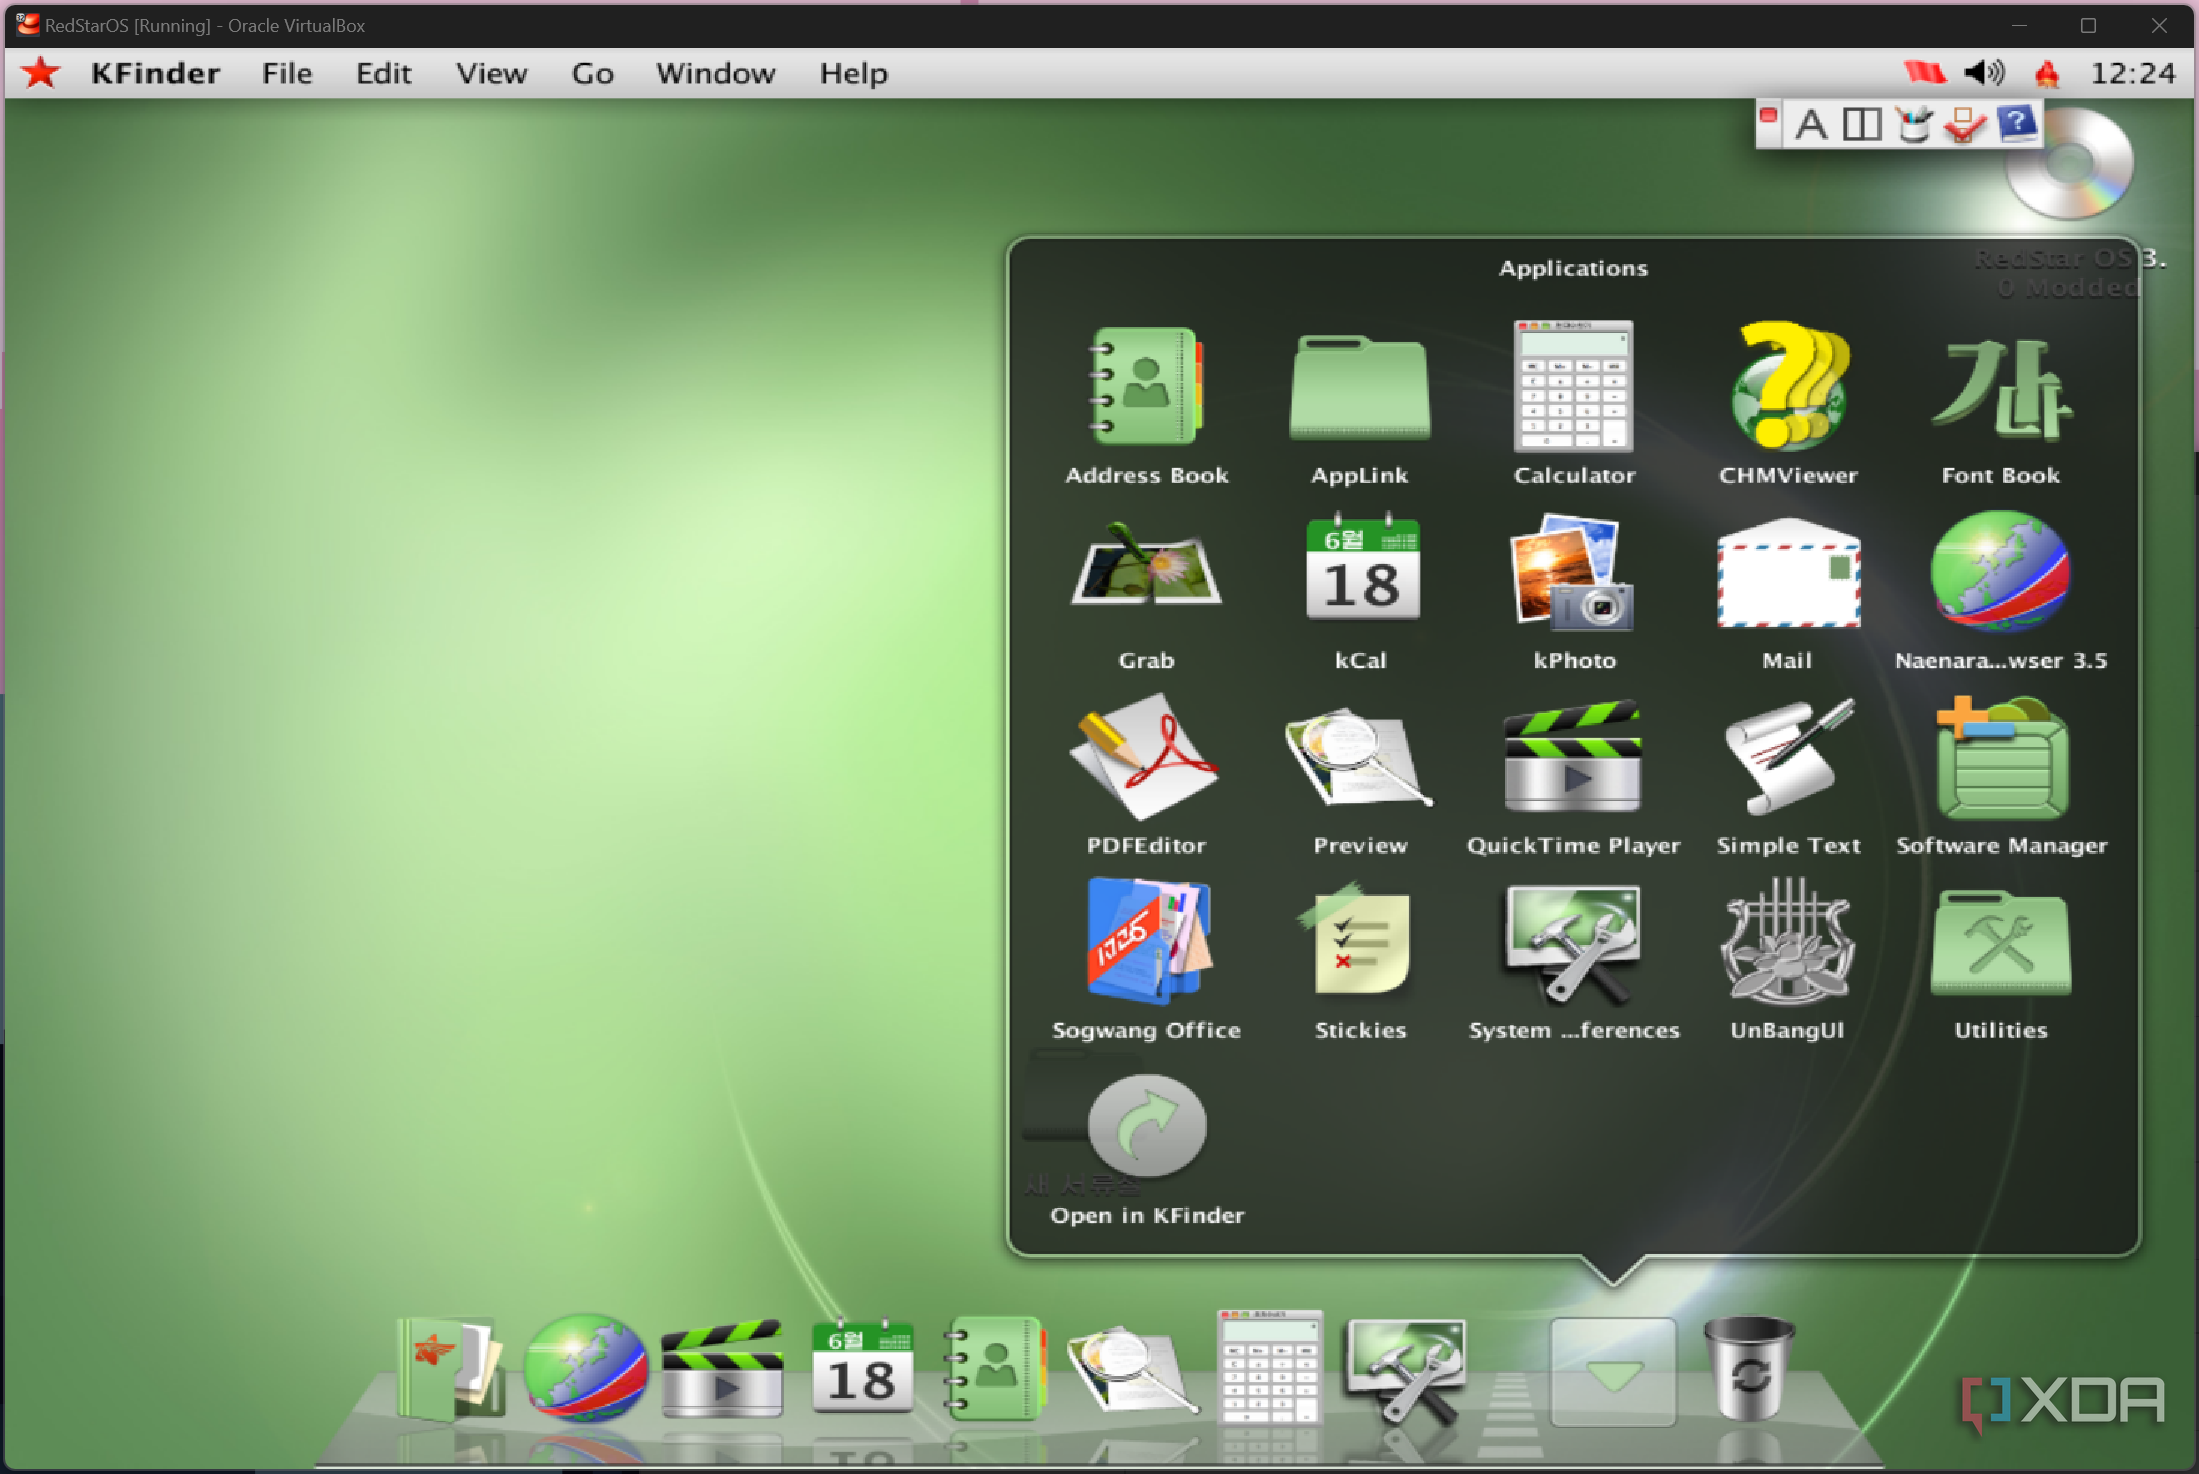This screenshot has height=1474, width=2199.
Task: Launch Sogwang Office suite
Action: [x=1146, y=942]
